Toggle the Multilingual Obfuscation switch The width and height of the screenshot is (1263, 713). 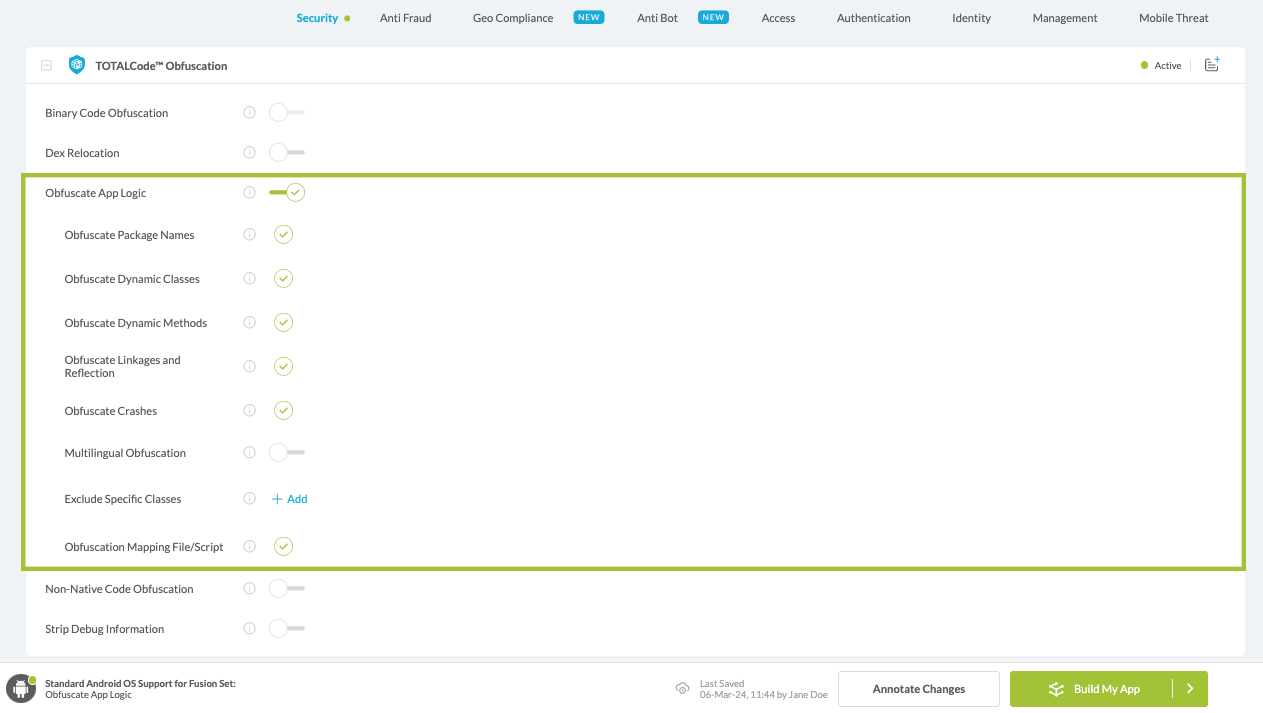pyautogui.click(x=286, y=453)
